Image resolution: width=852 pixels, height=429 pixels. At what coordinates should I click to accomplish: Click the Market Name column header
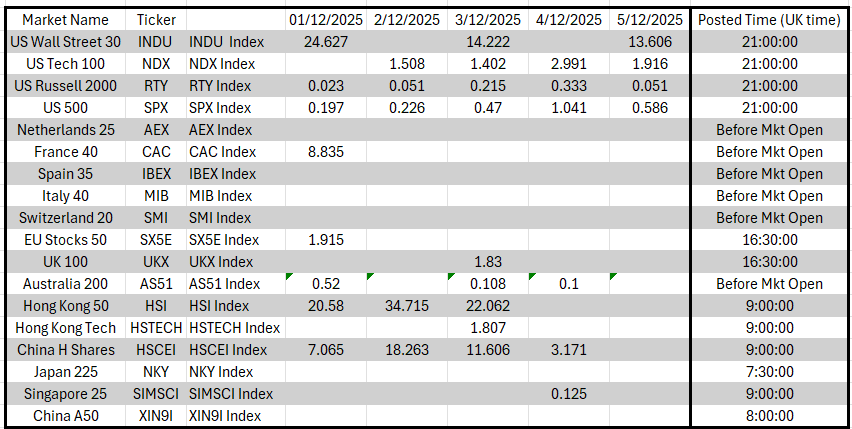coord(65,20)
